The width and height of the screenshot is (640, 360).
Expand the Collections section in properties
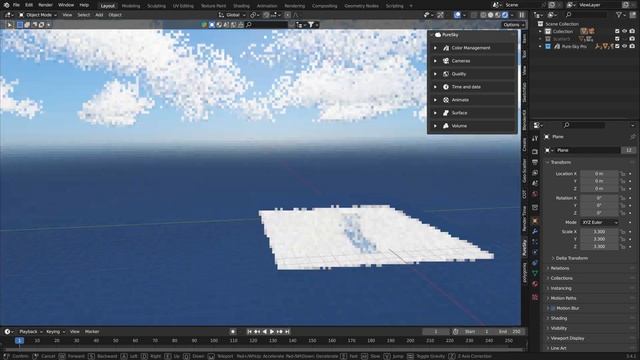pyautogui.click(x=561, y=278)
